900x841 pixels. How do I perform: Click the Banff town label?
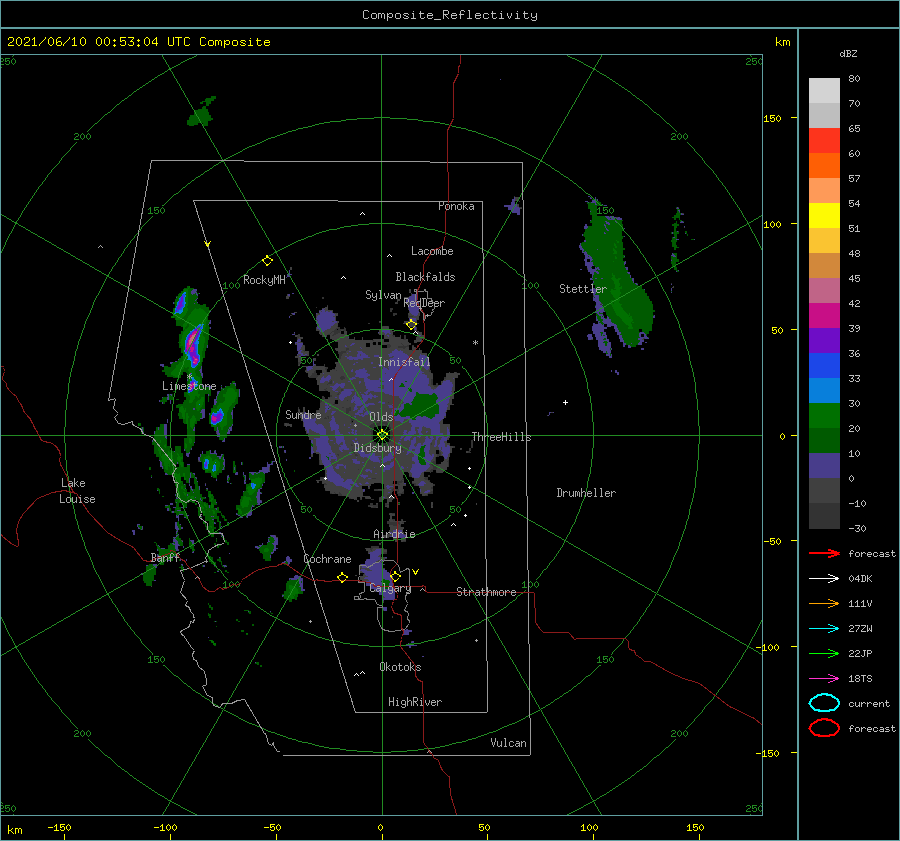click(165, 557)
